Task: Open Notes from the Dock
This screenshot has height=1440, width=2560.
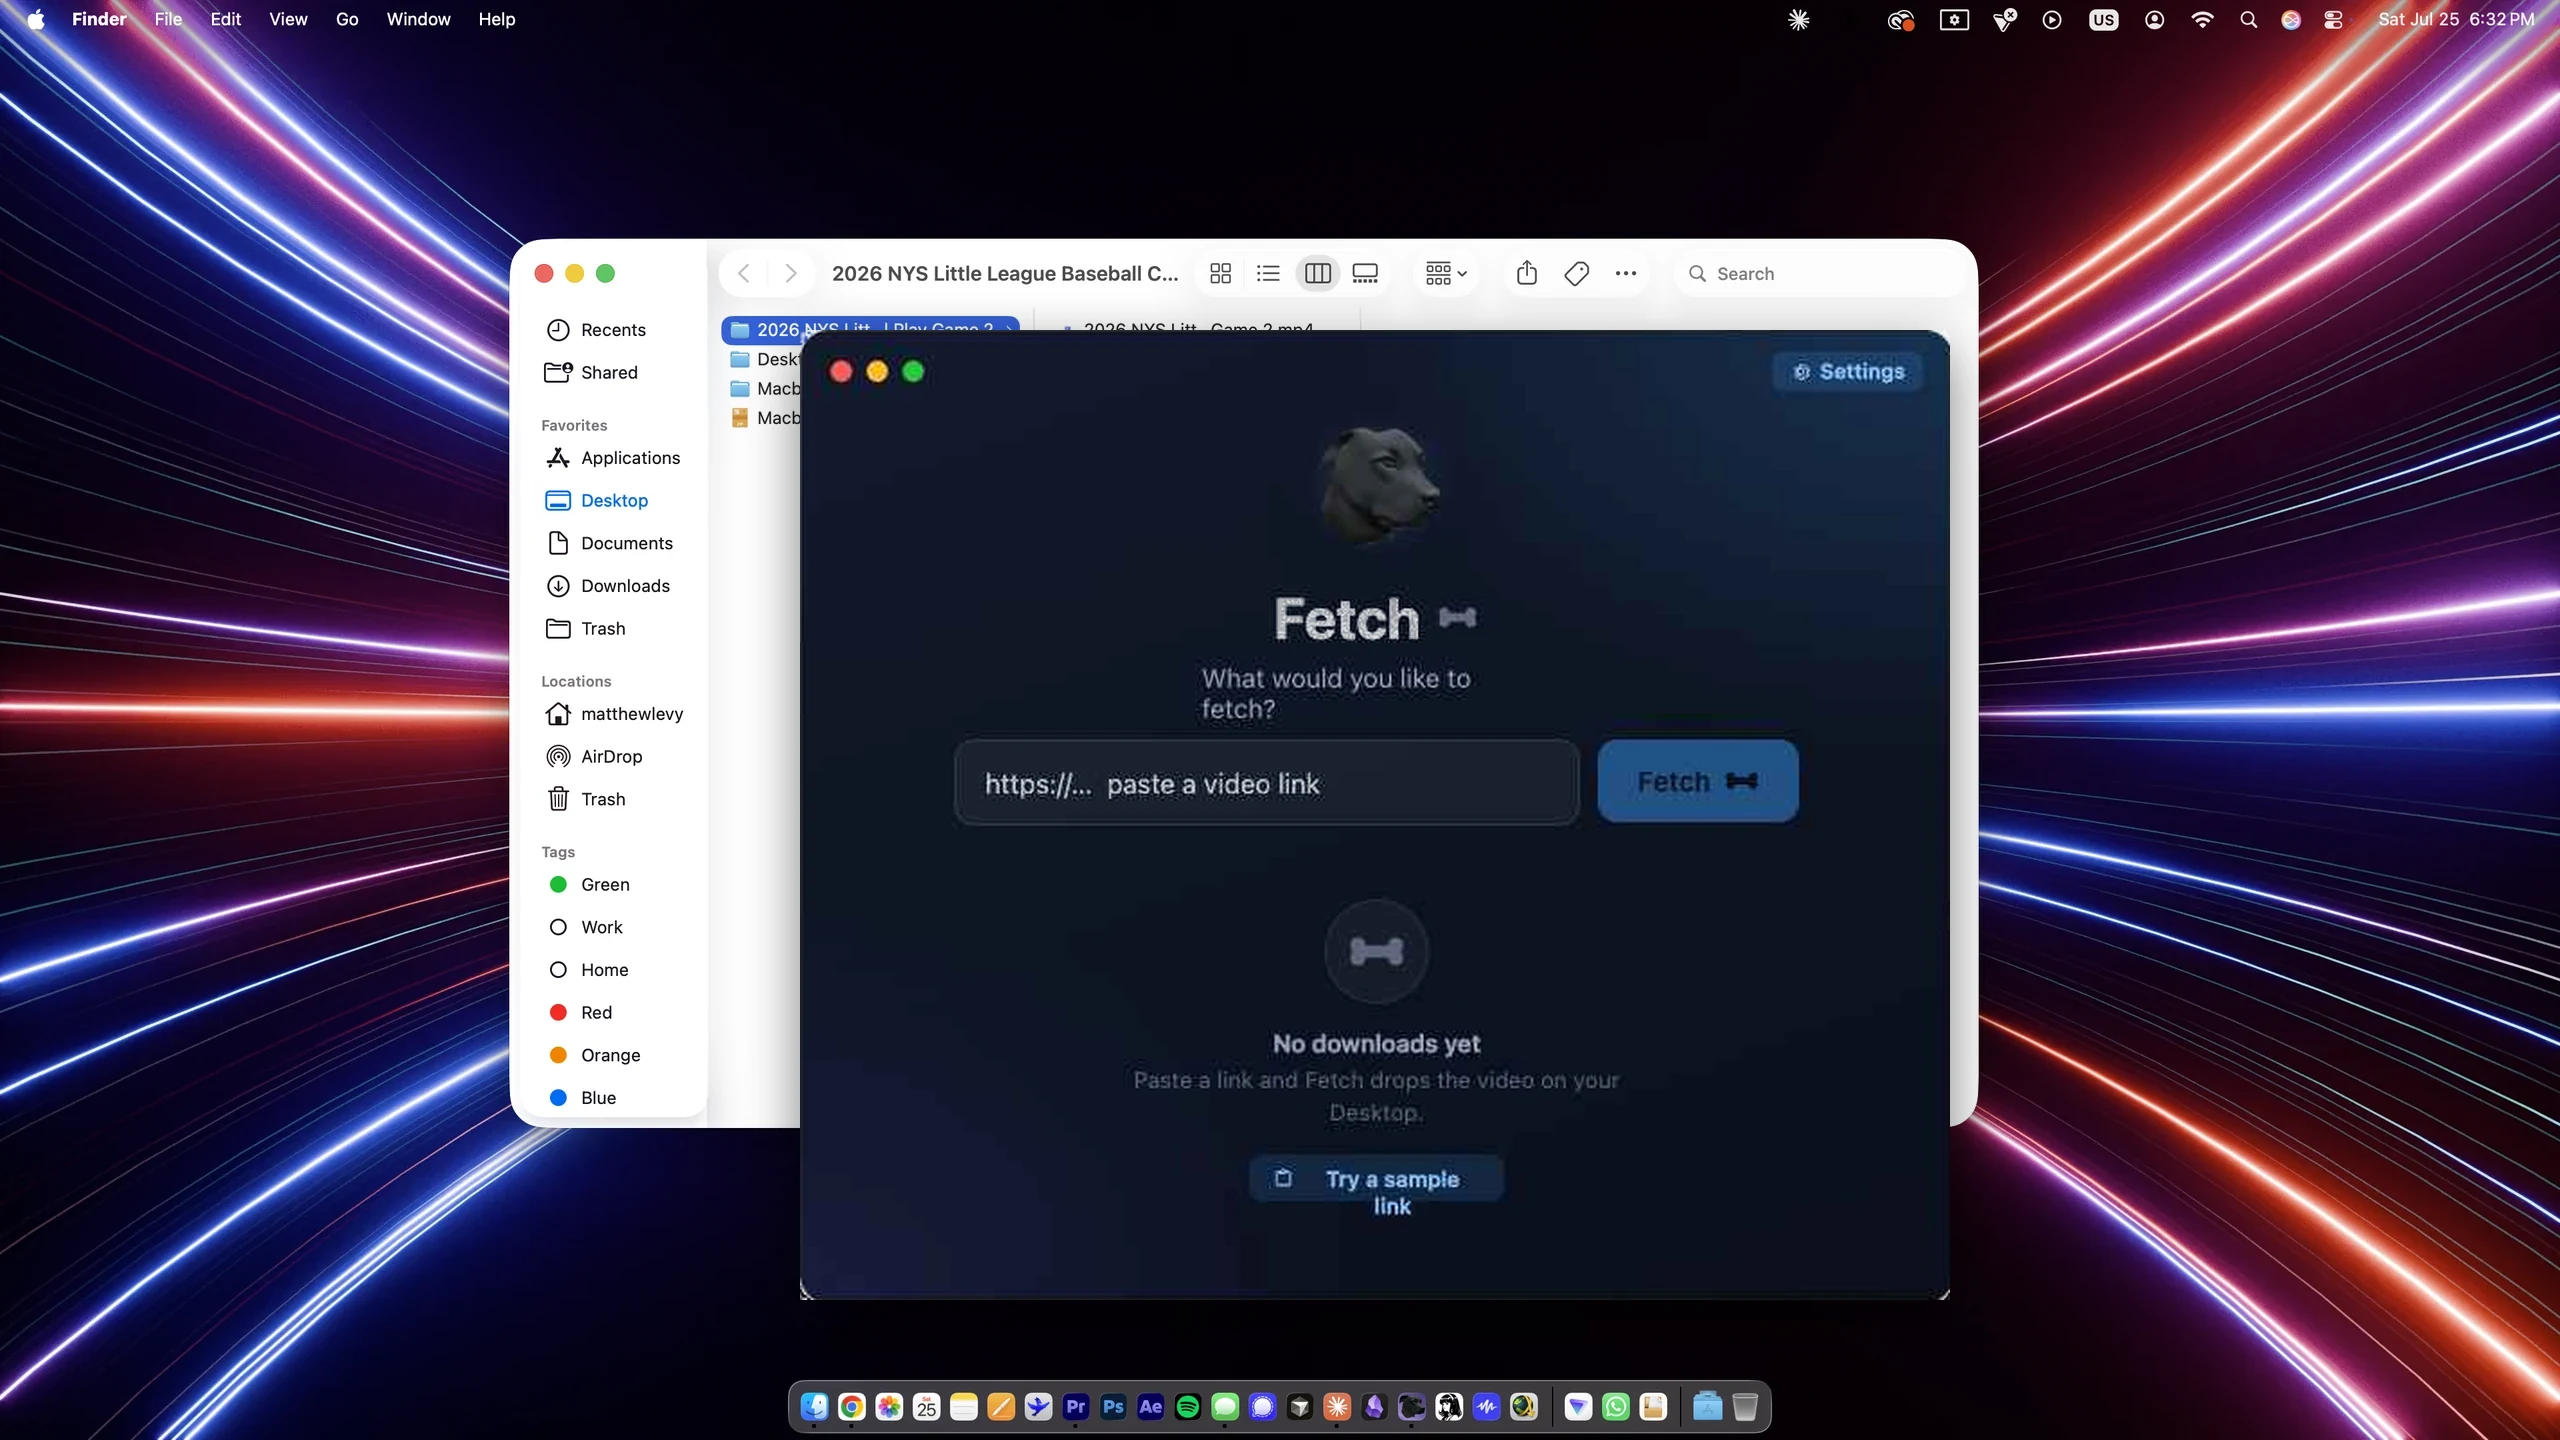Action: point(964,1407)
